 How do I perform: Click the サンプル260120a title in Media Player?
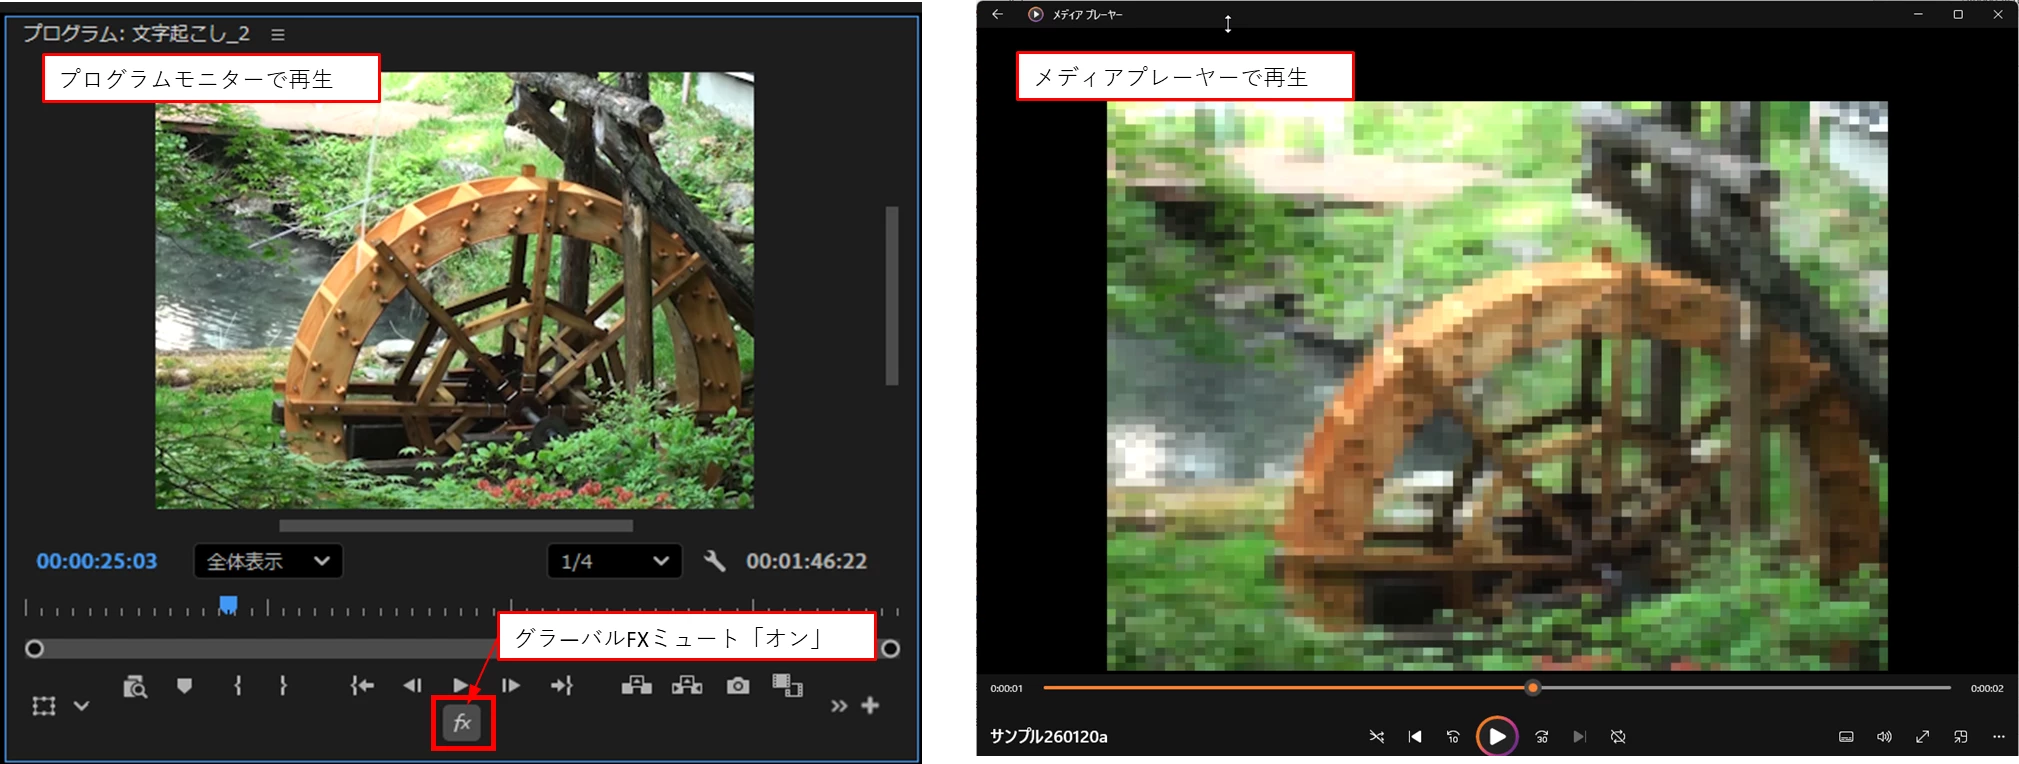(1049, 737)
